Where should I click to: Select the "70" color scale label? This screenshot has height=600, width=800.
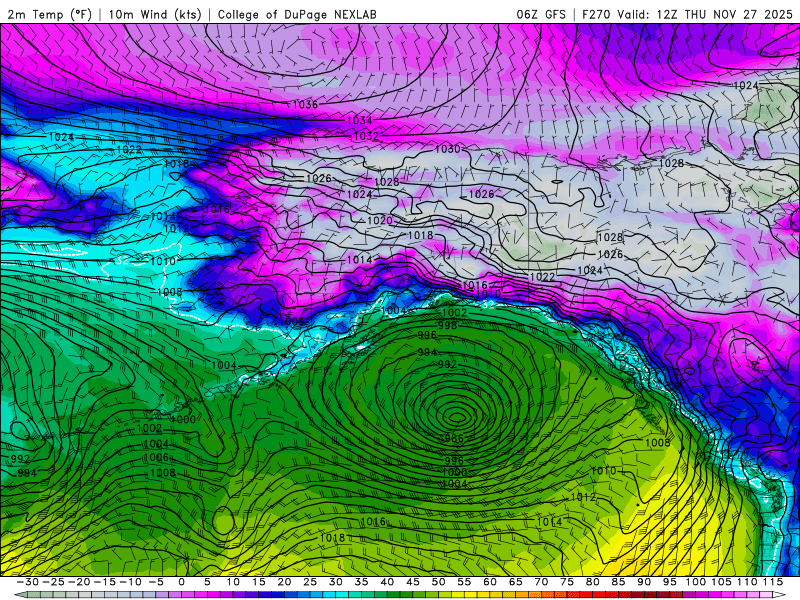pyautogui.click(x=541, y=582)
